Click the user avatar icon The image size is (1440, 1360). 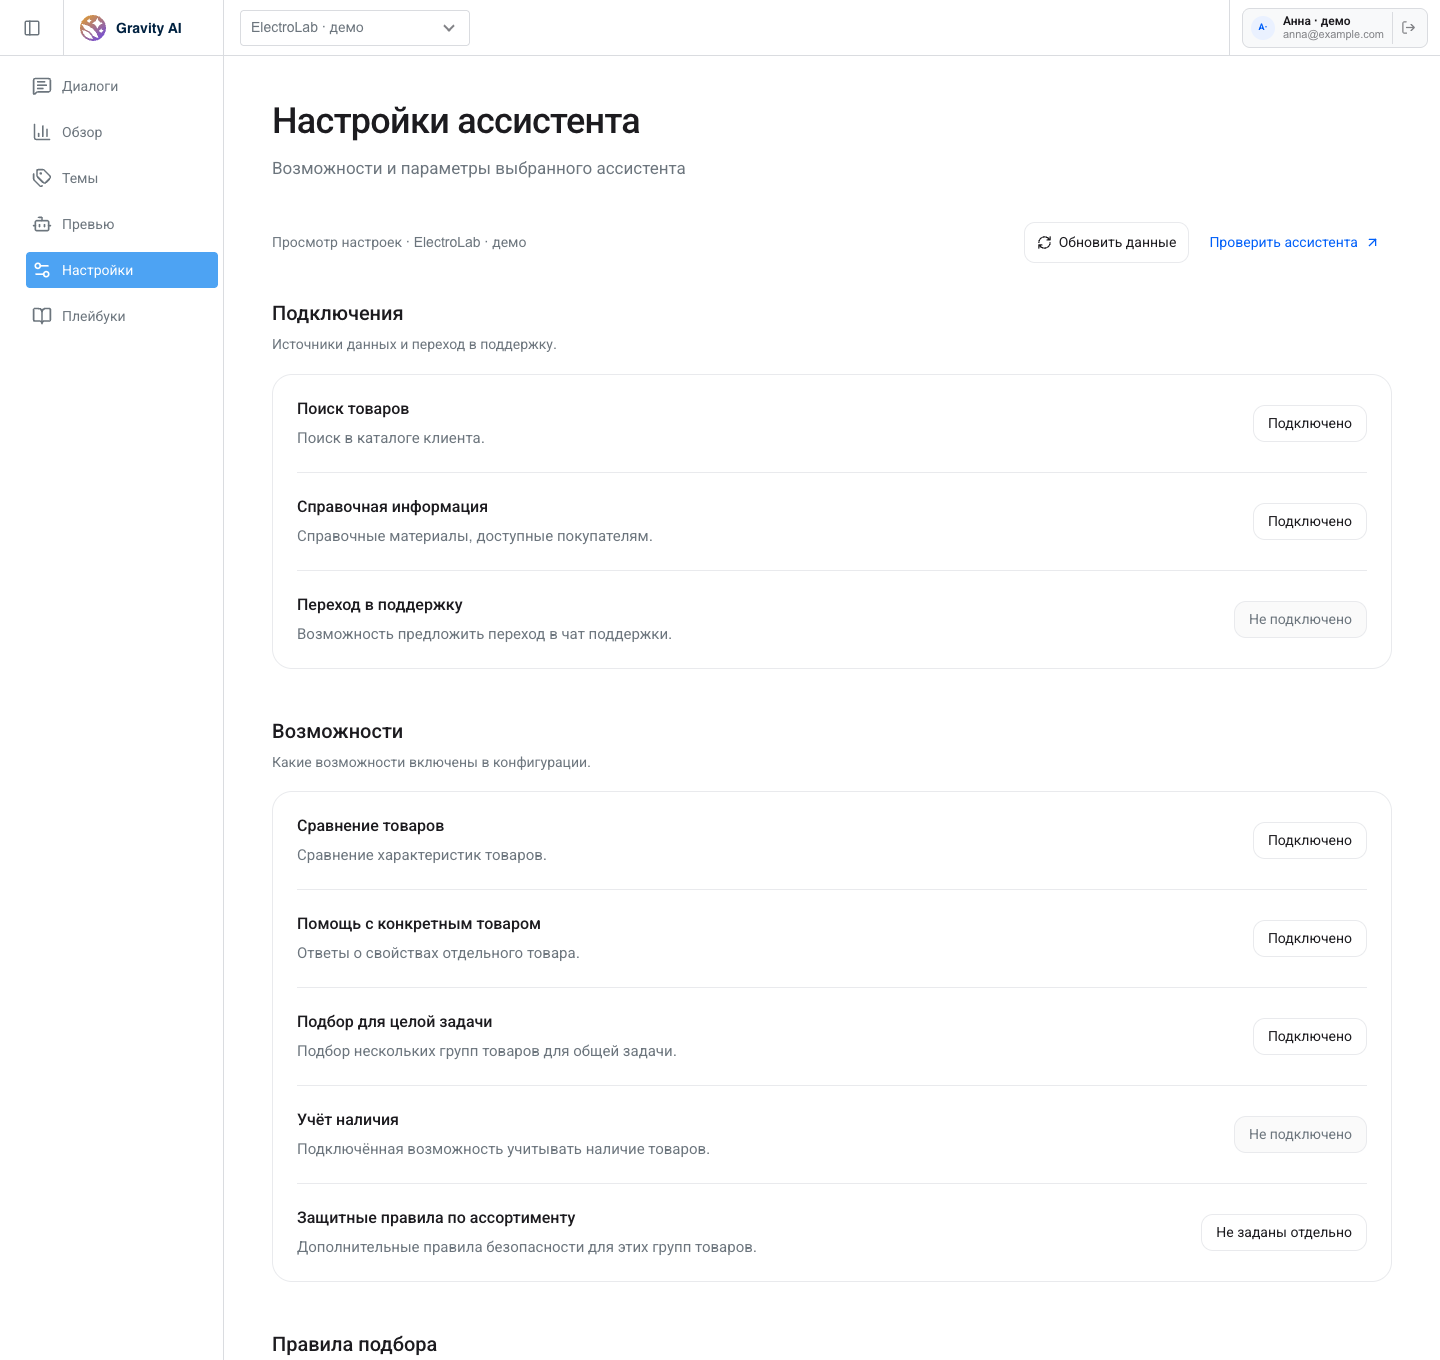click(1262, 28)
